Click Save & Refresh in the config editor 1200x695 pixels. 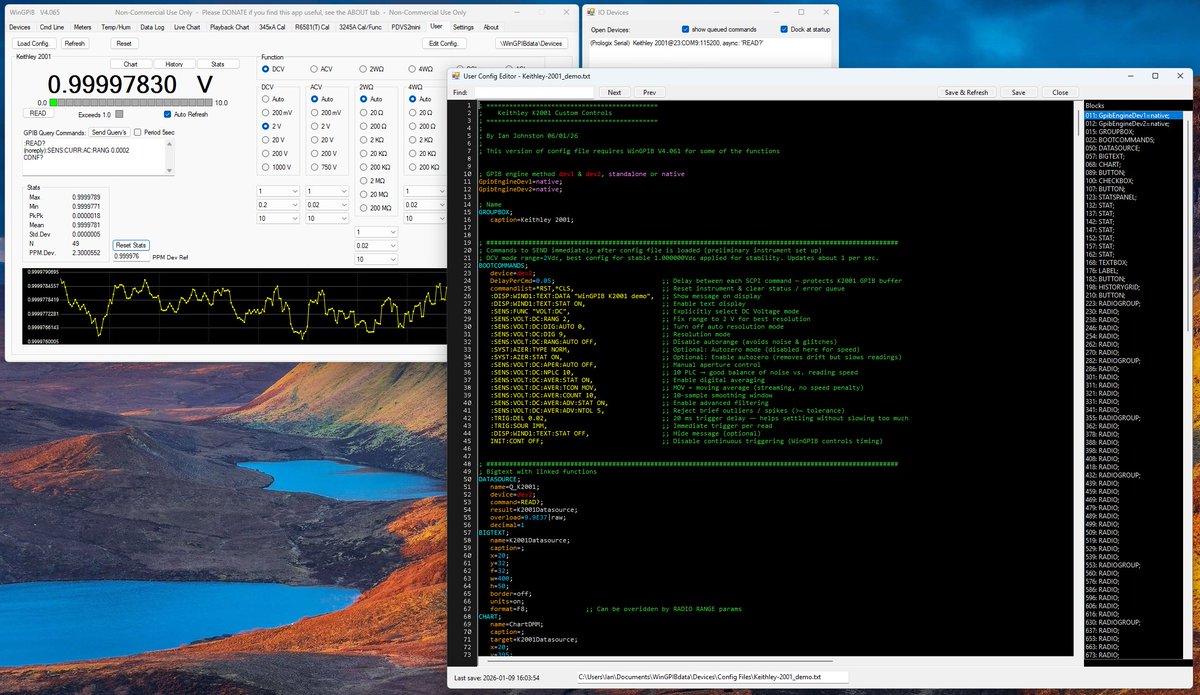point(967,92)
